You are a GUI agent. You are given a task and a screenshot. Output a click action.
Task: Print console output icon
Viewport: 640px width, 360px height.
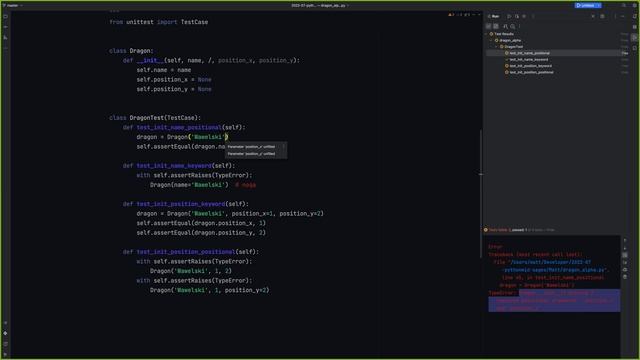point(625,270)
